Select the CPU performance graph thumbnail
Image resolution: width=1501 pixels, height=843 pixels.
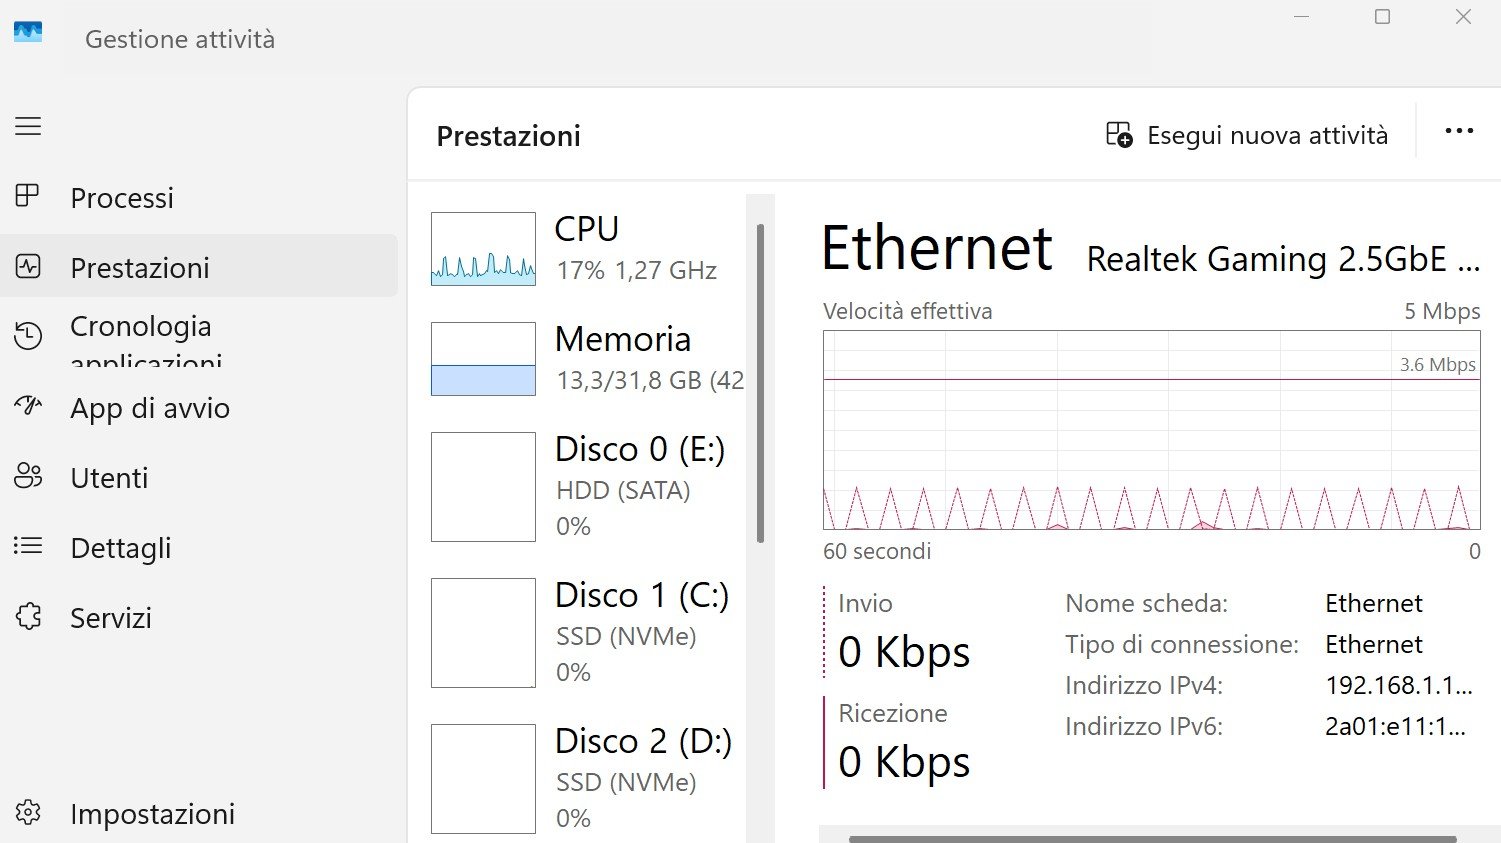pyautogui.click(x=483, y=249)
